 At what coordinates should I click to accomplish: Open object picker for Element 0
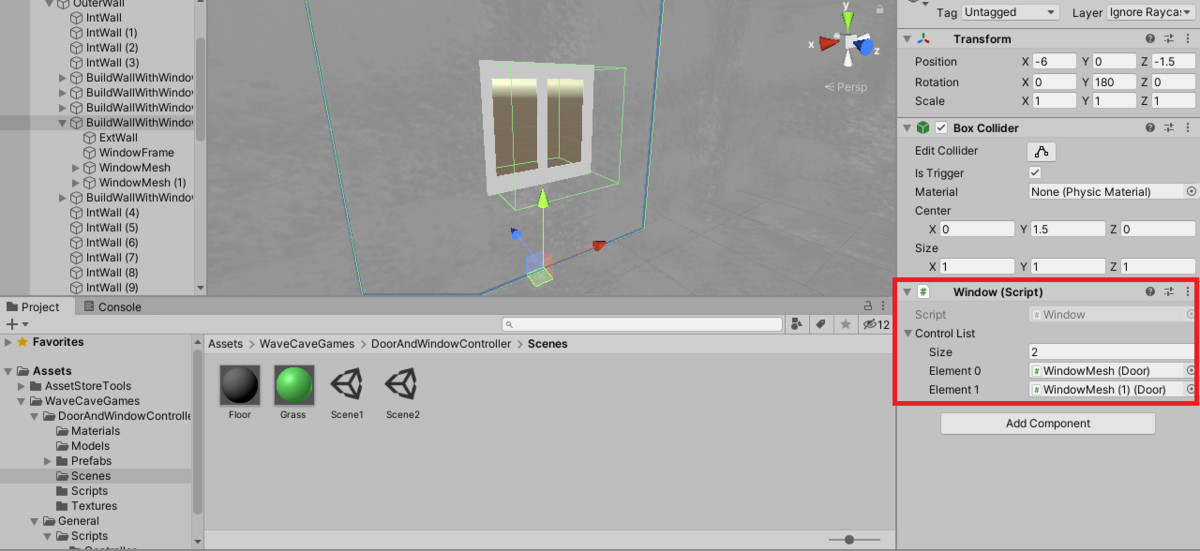tap(1190, 370)
